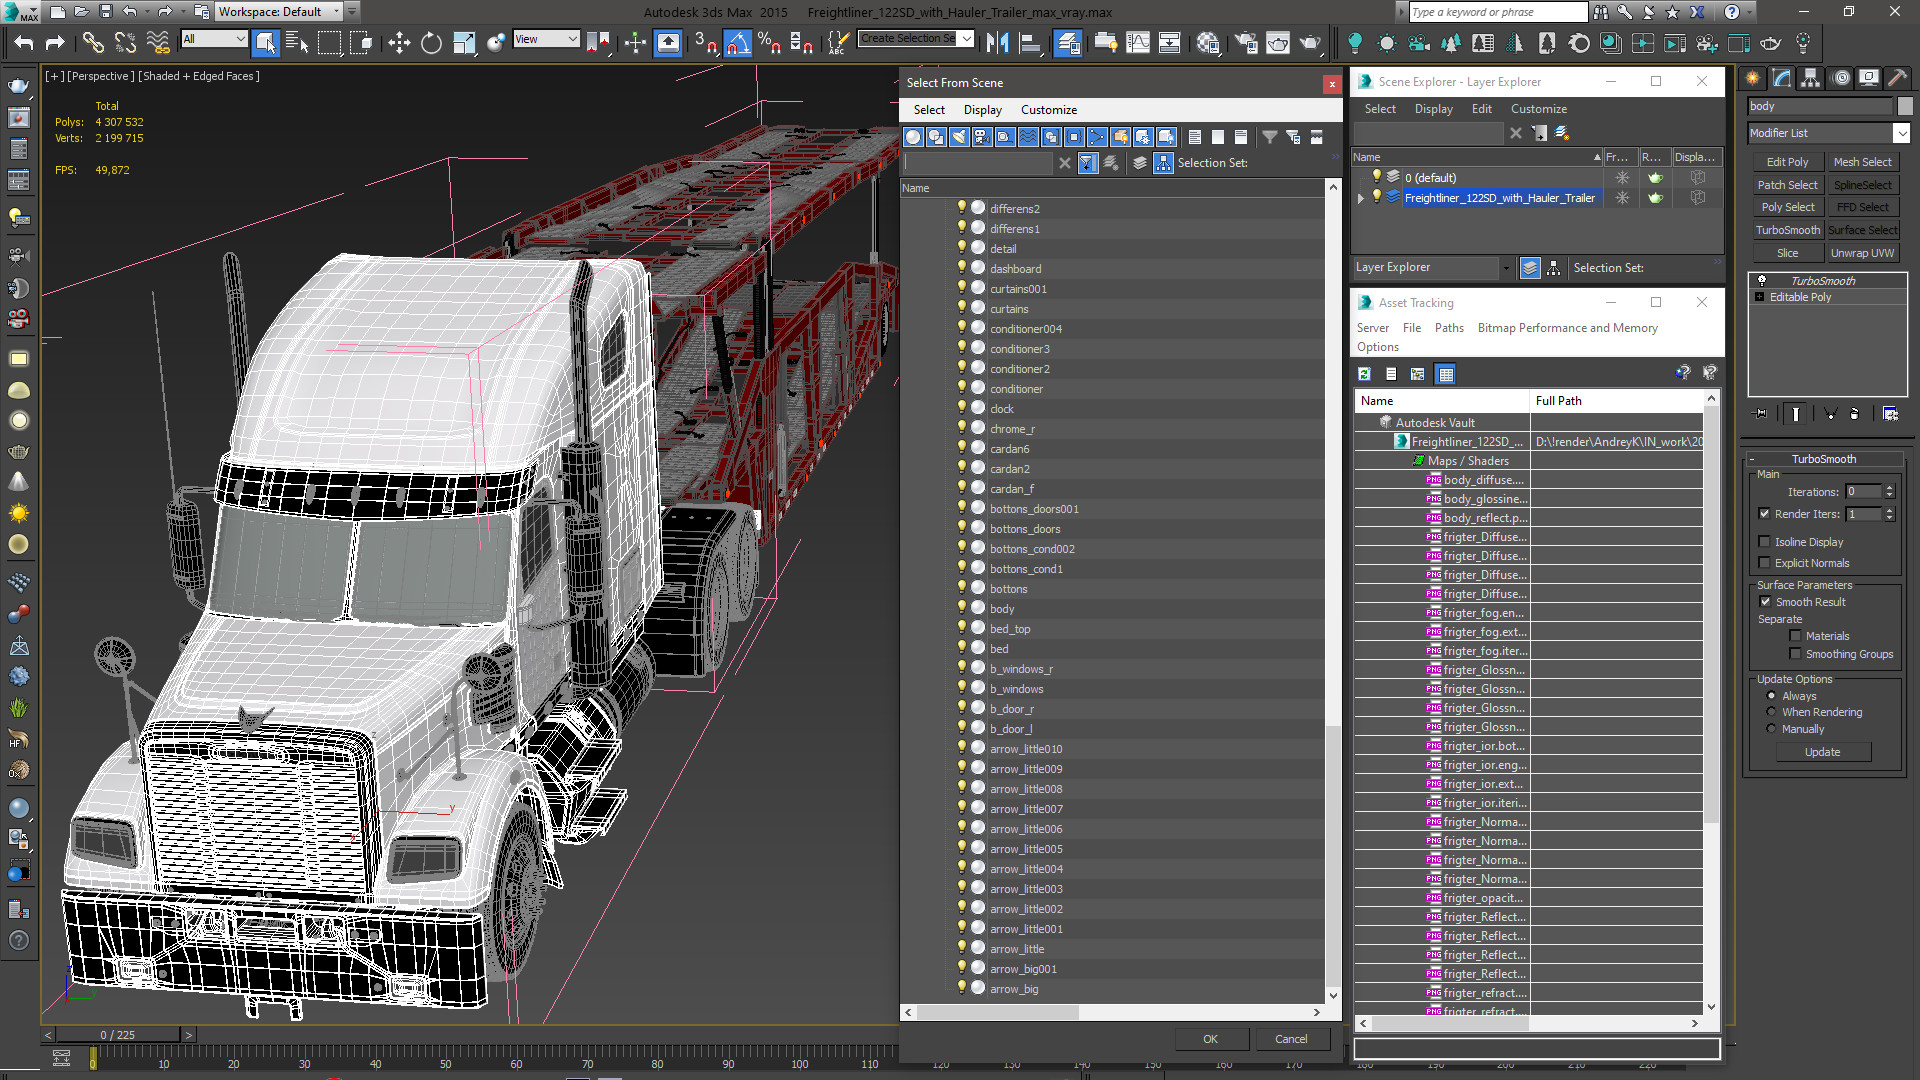Choose the Select and Rotate tool
The image size is (1920, 1080).
click(x=431, y=42)
